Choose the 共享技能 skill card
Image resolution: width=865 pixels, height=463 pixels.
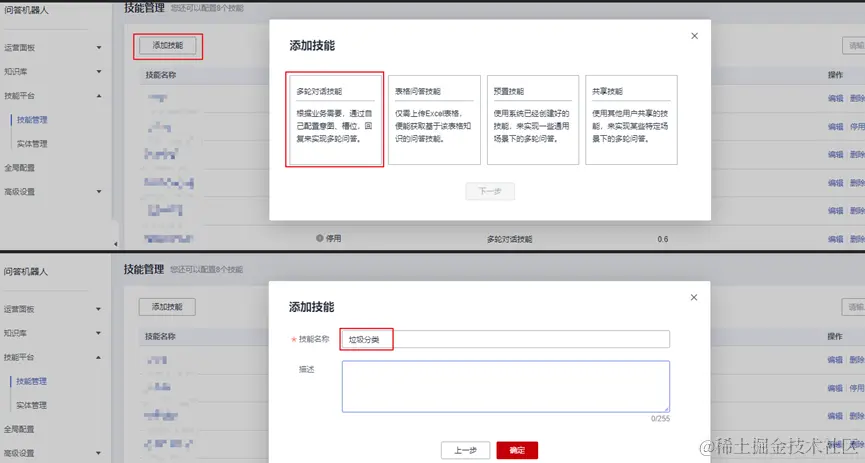[x=631, y=120]
